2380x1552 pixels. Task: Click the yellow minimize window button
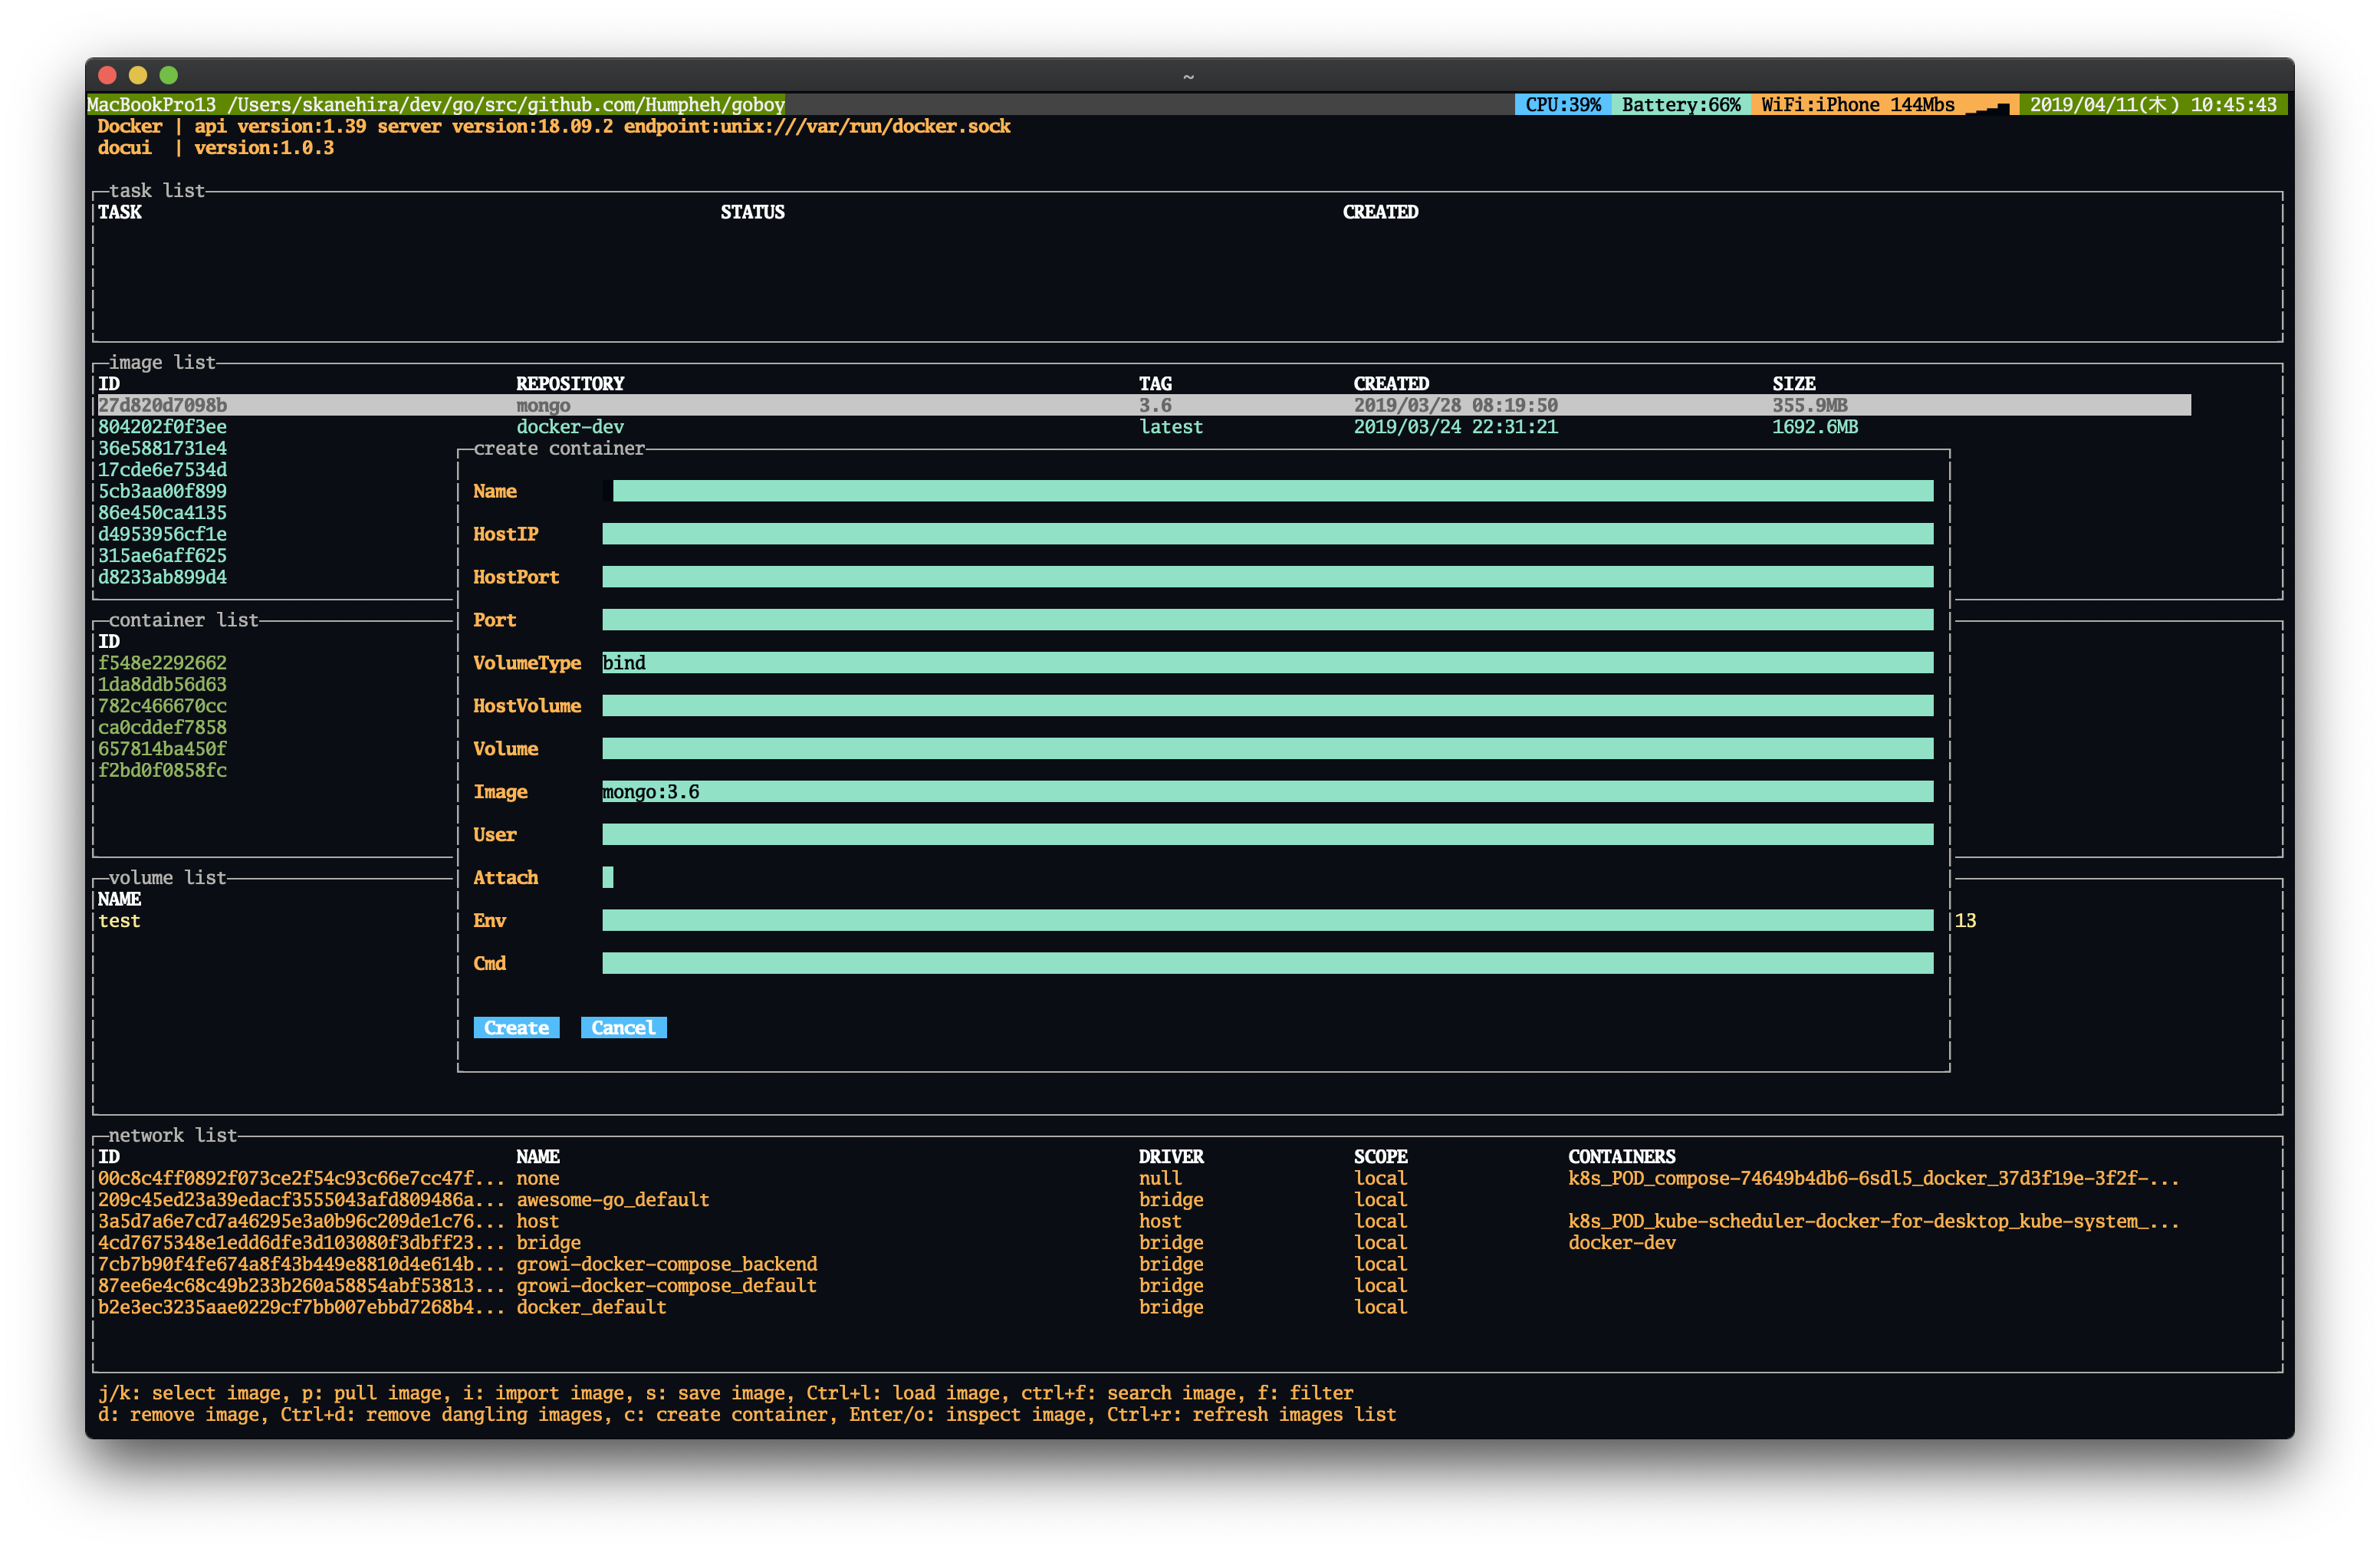pyautogui.click(x=138, y=75)
